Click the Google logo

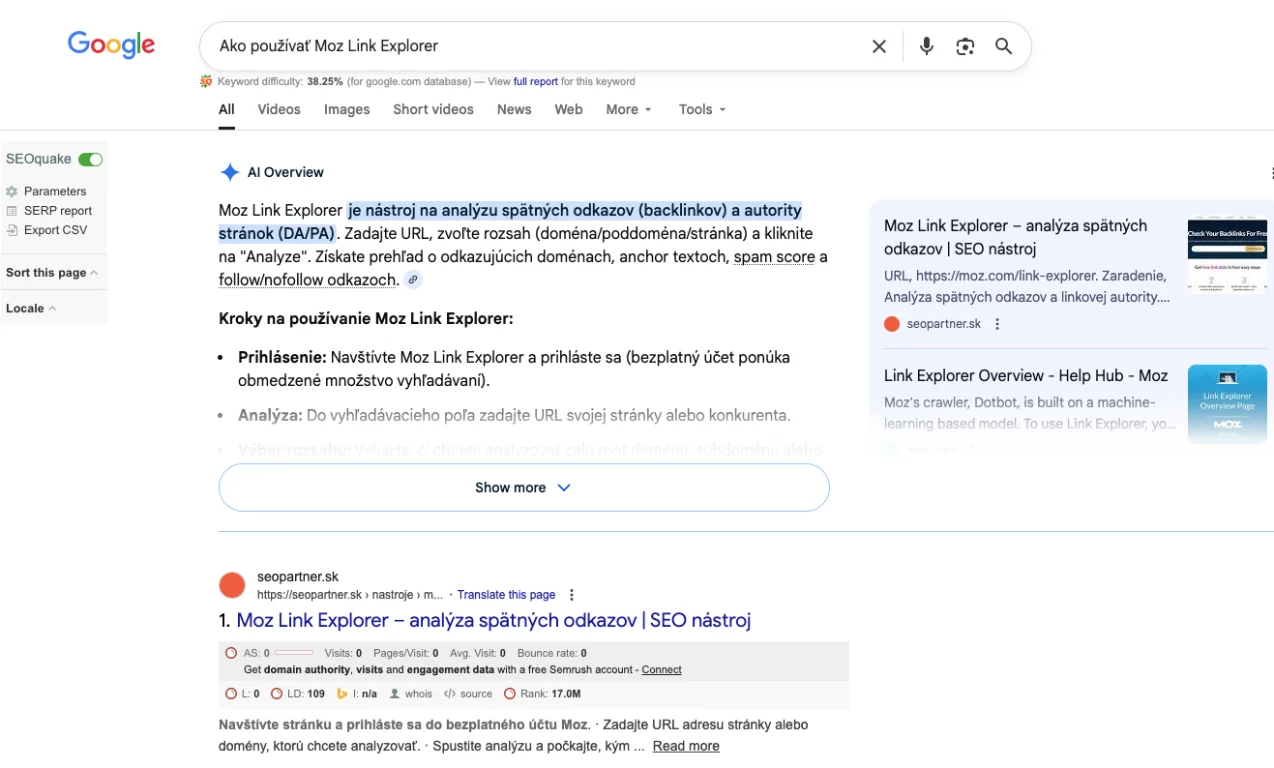[x=111, y=45]
